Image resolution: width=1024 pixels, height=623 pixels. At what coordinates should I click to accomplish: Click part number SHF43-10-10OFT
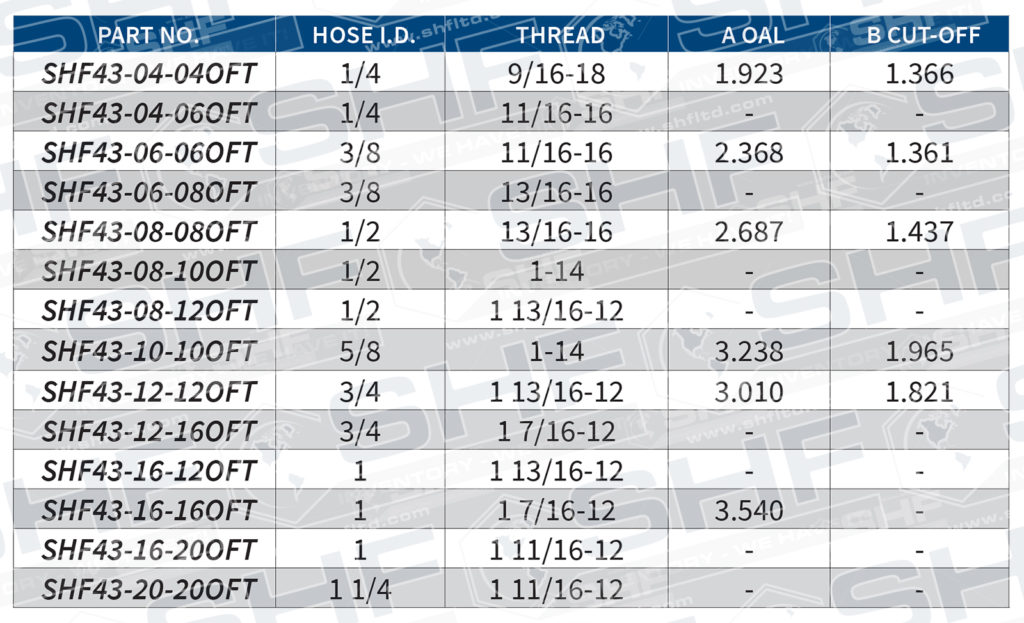tap(149, 351)
